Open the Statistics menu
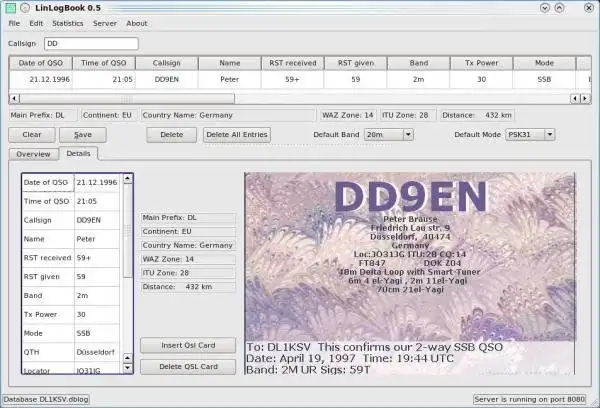600x408 pixels. (68, 23)
